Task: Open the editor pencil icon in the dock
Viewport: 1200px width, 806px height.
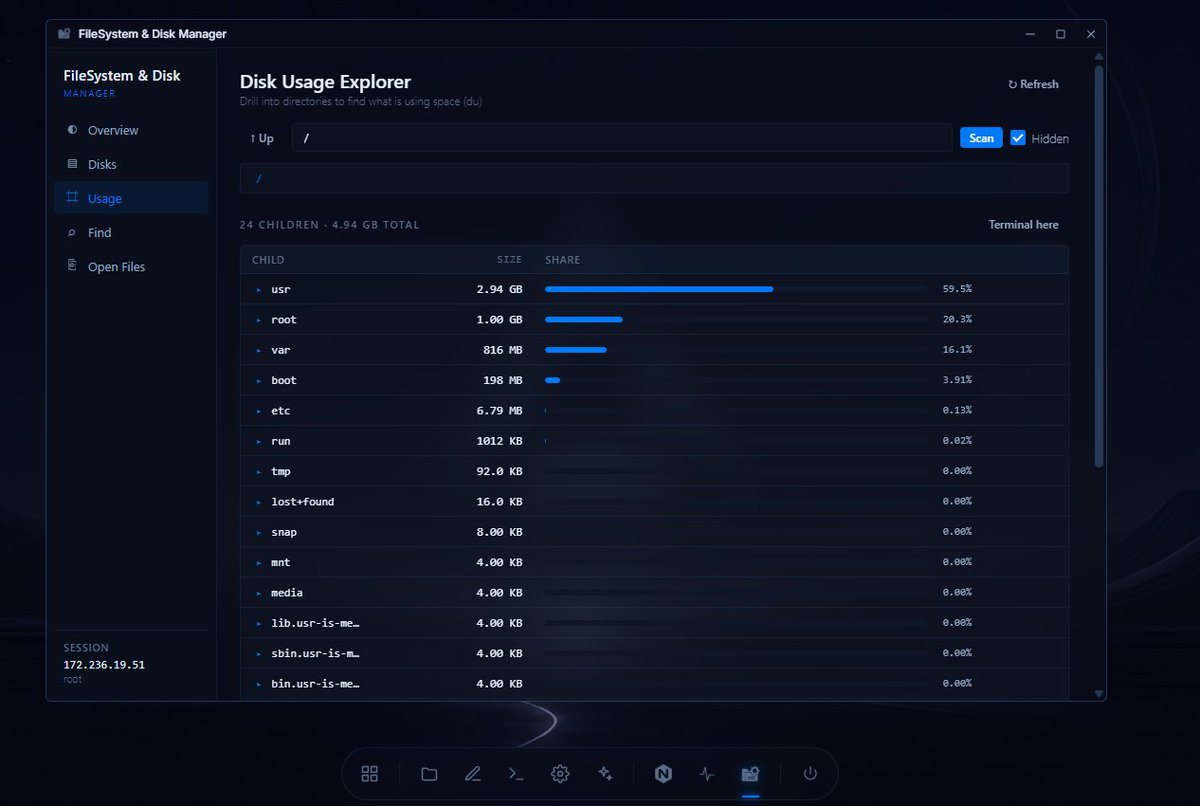Action: 473,774
